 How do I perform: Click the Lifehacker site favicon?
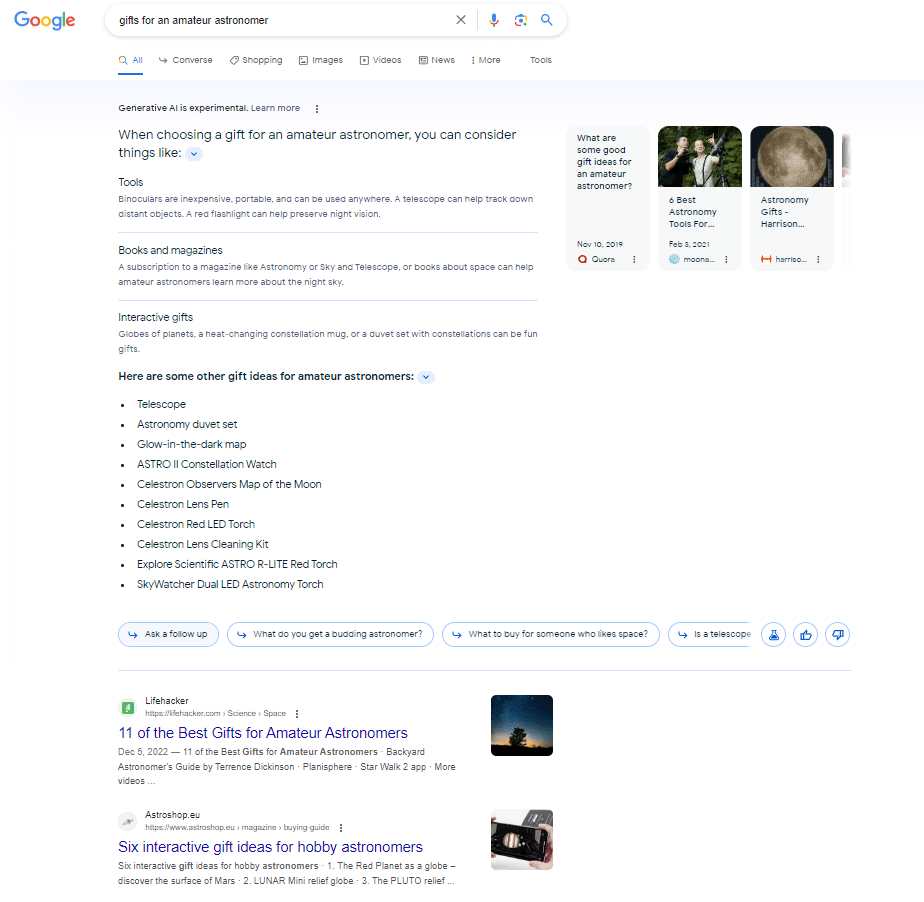click(127, 707)
